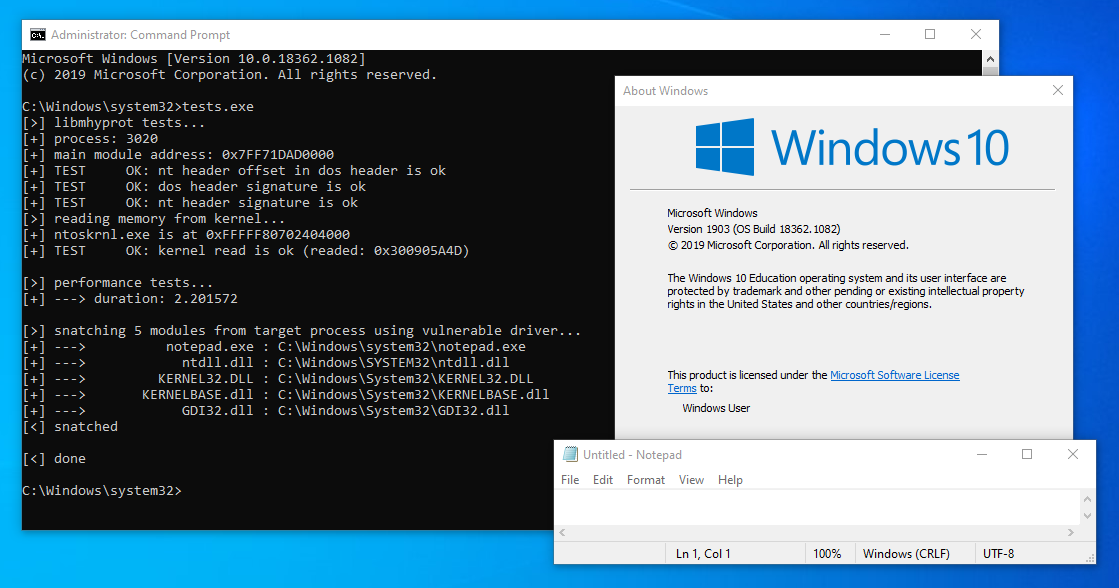The width and height of the screenshot is (1119, 588).
Task: Click the 'performance tests...' output line
Action: pos(118,283)
